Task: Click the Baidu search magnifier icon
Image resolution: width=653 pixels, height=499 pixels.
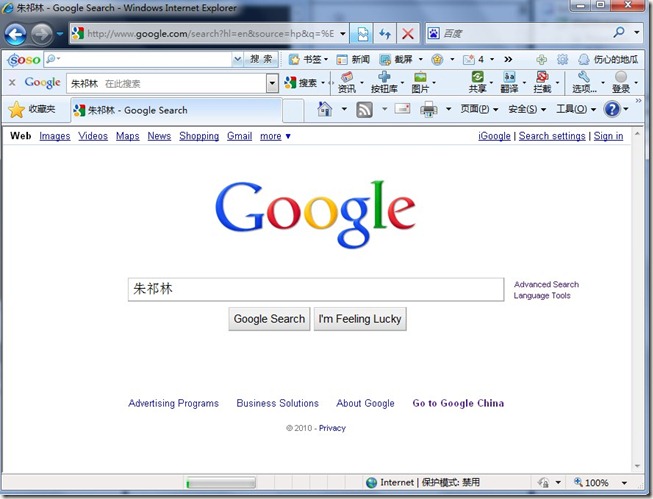Action: pos(619,32)
